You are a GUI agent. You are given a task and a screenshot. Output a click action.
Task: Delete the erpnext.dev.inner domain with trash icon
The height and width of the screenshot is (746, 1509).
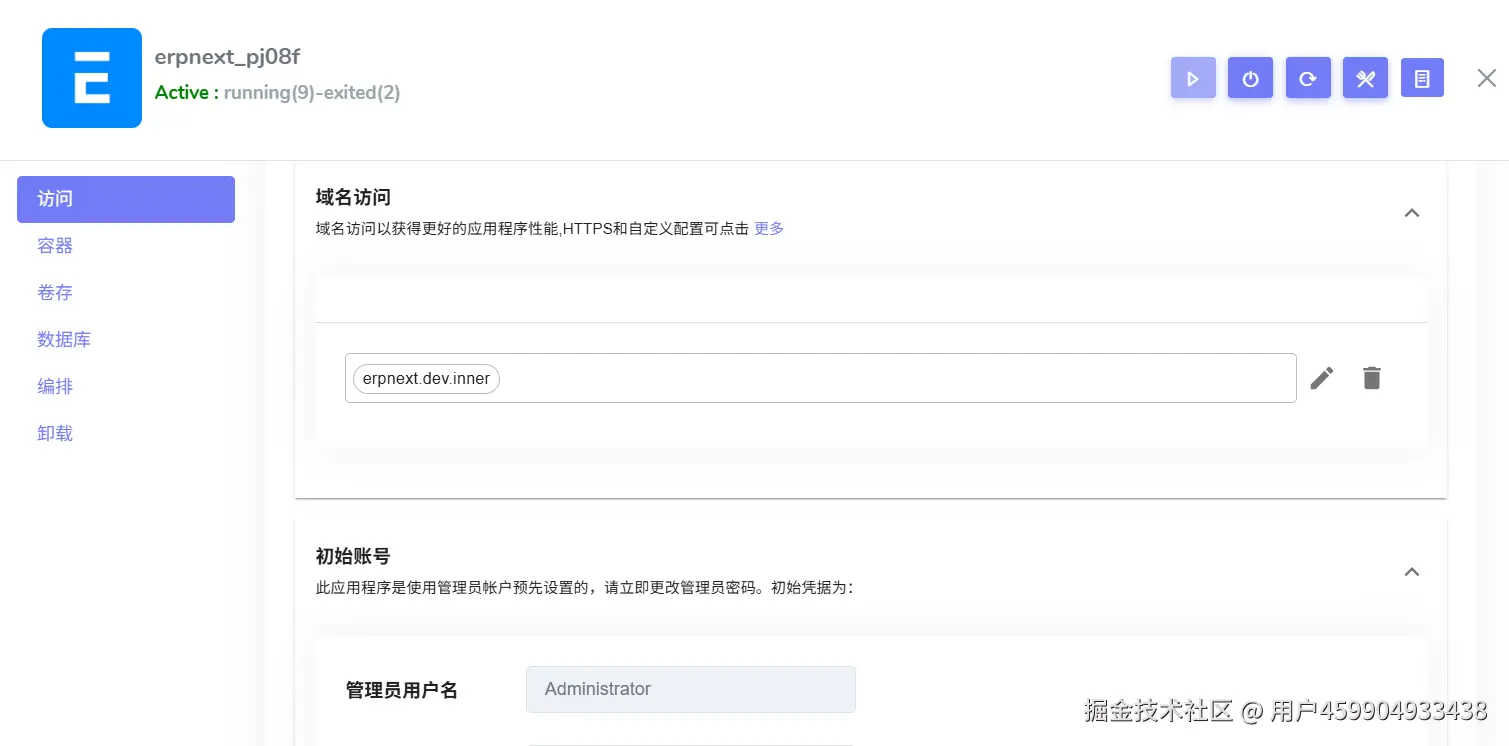coord(1372,378)
